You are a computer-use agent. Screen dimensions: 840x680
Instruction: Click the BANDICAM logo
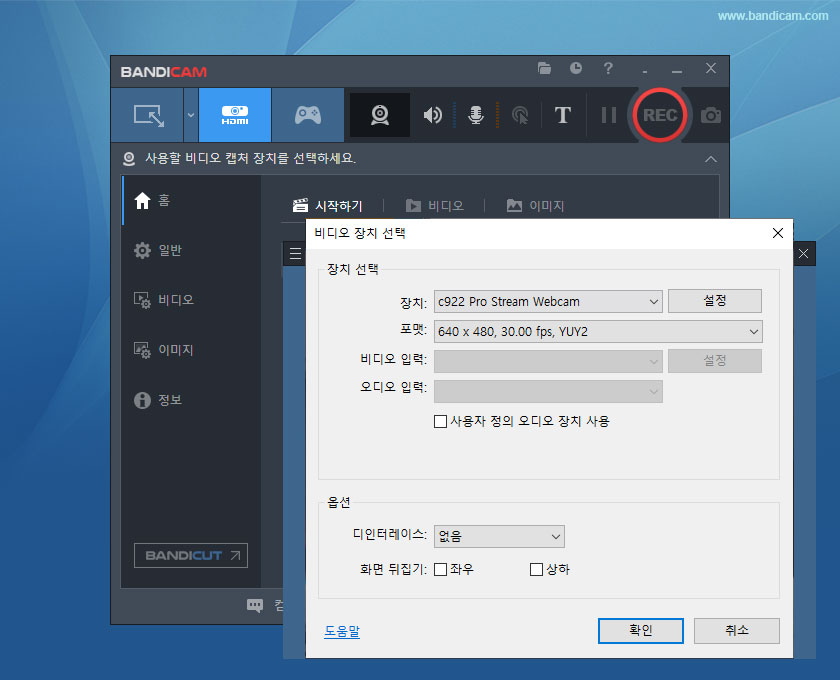tap(163, 72)
